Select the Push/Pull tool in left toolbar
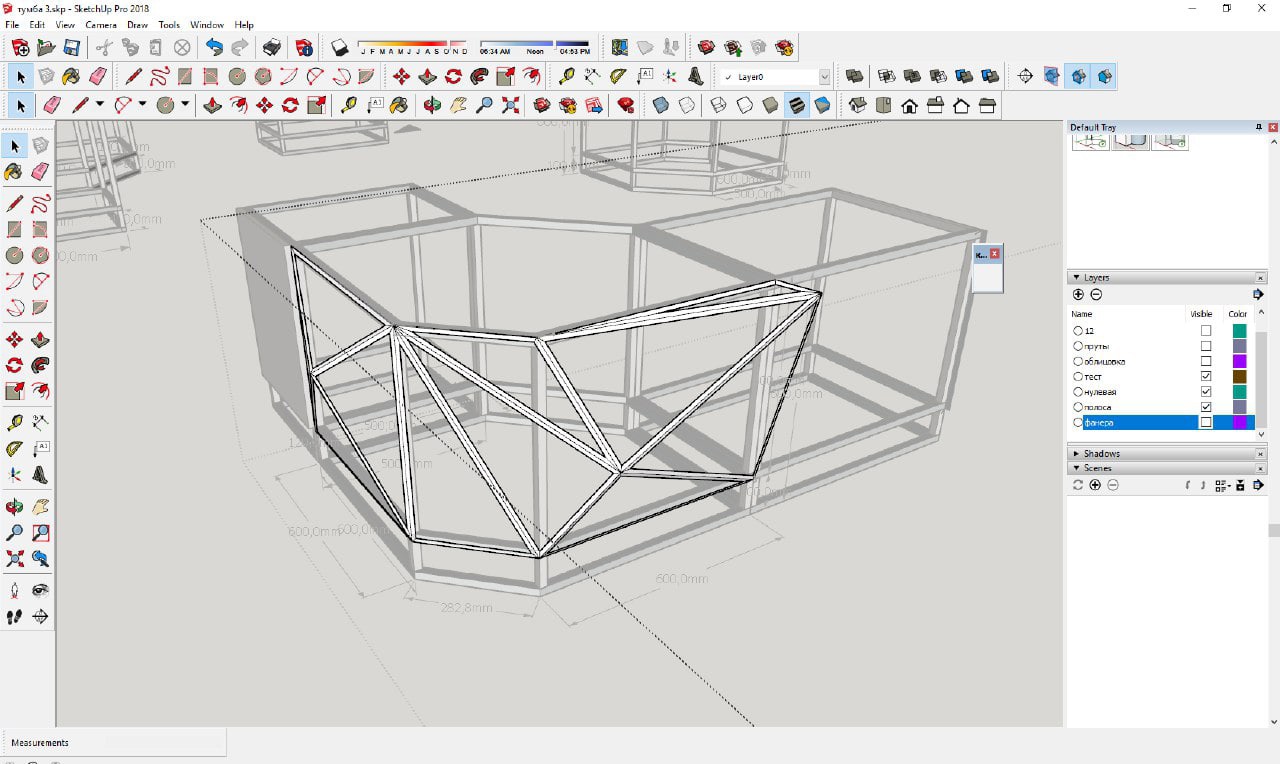The width and height of the screenshot is (1280, 764). coord(40,340)
